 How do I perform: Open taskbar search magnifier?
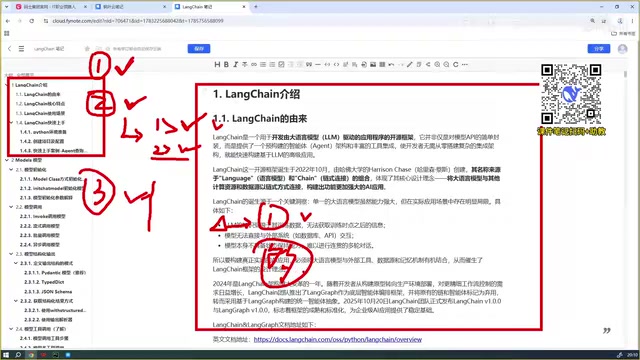coord(18,355)
